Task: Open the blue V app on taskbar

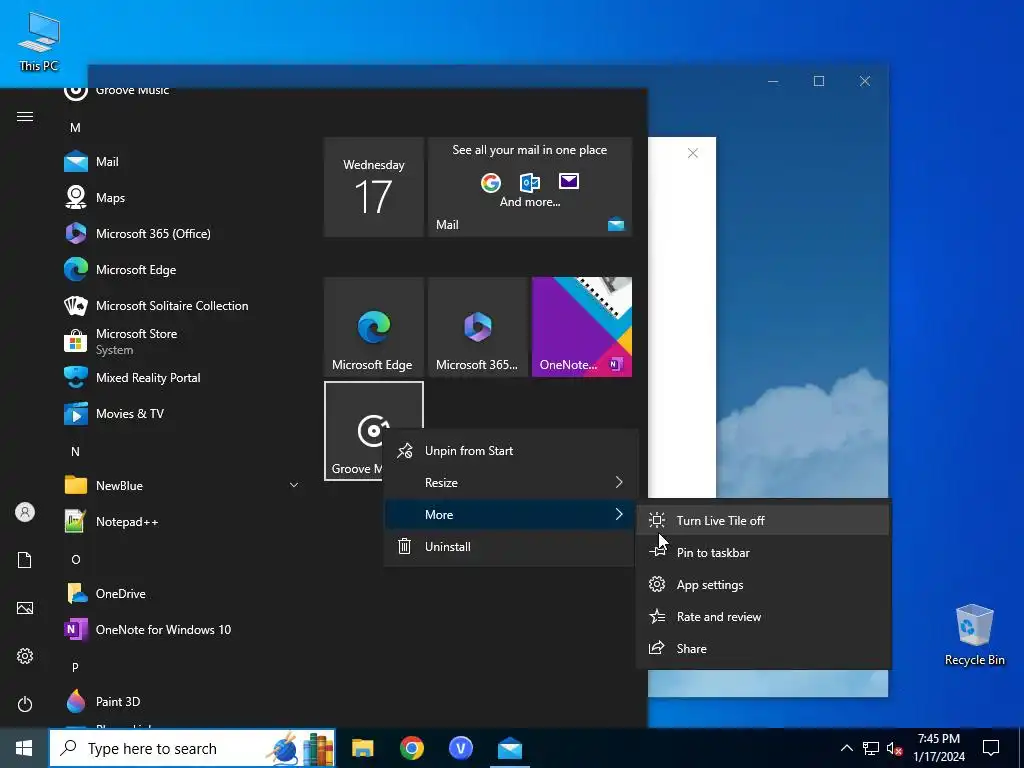Action: coord(460,748)
